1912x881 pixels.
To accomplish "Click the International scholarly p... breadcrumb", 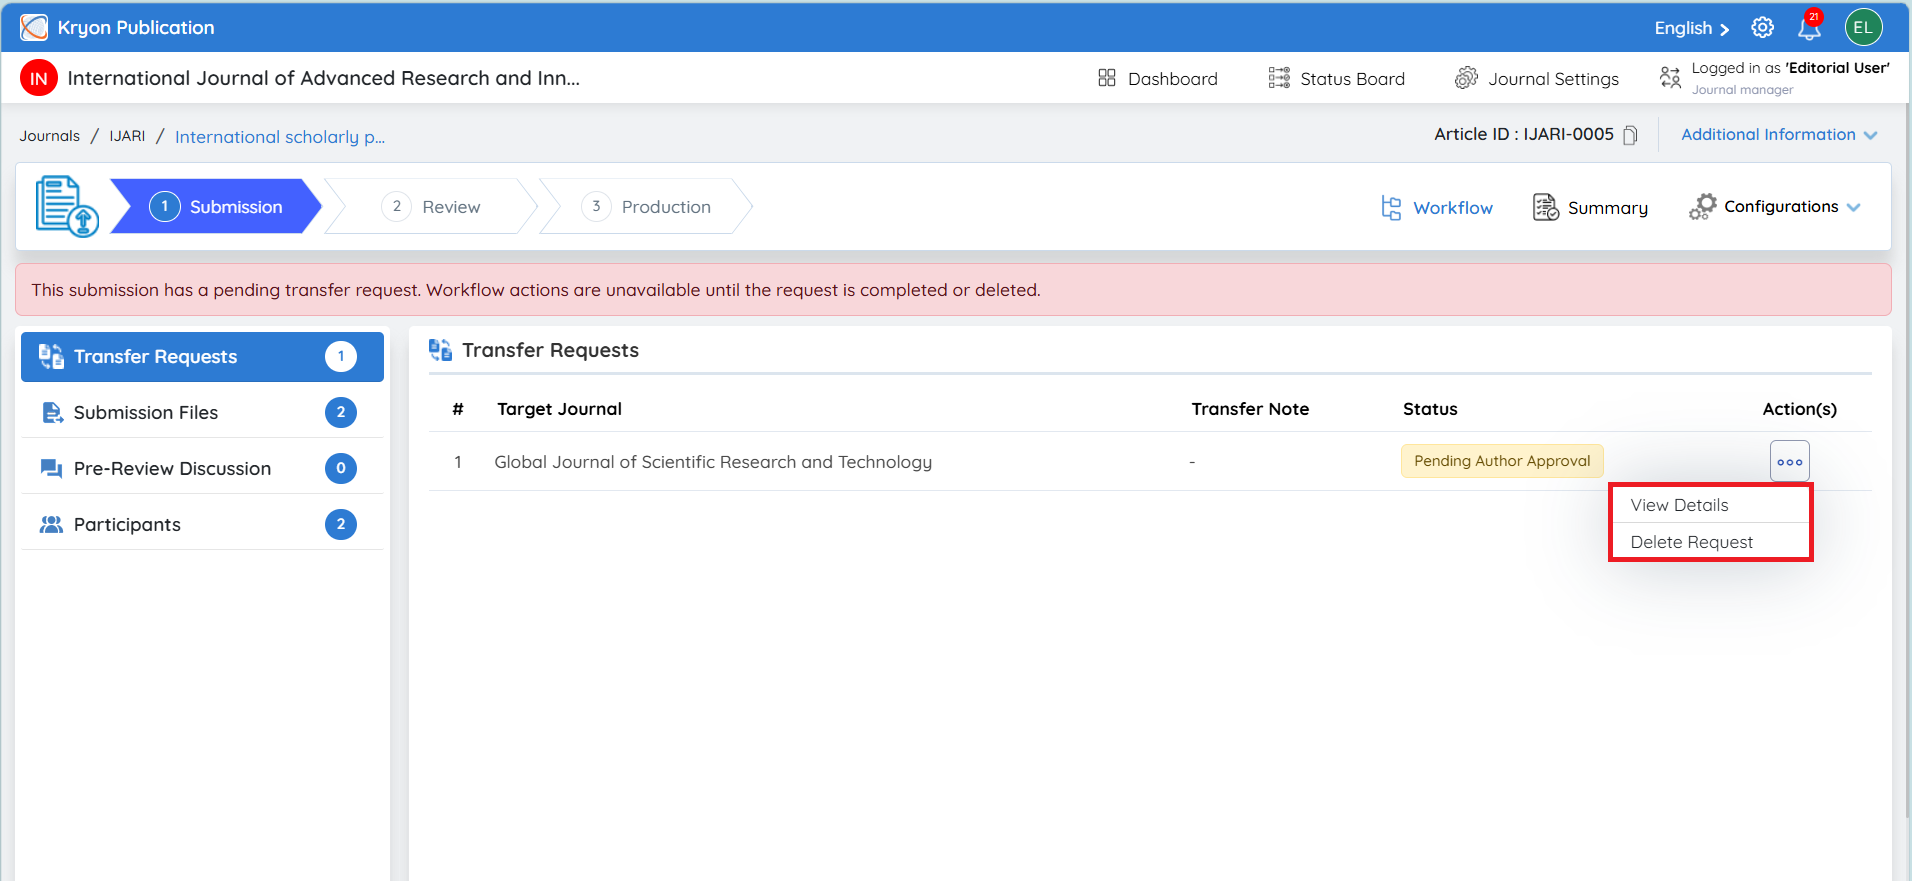I will point(280,137).
